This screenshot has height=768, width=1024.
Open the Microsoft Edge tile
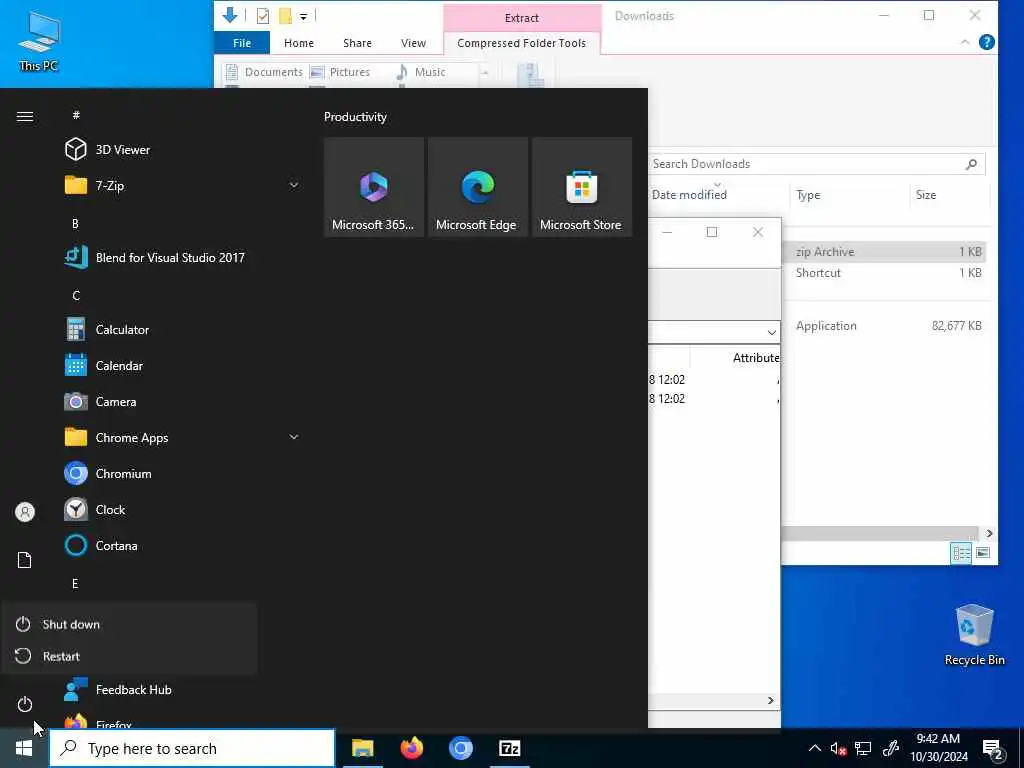tap(477, 187)
